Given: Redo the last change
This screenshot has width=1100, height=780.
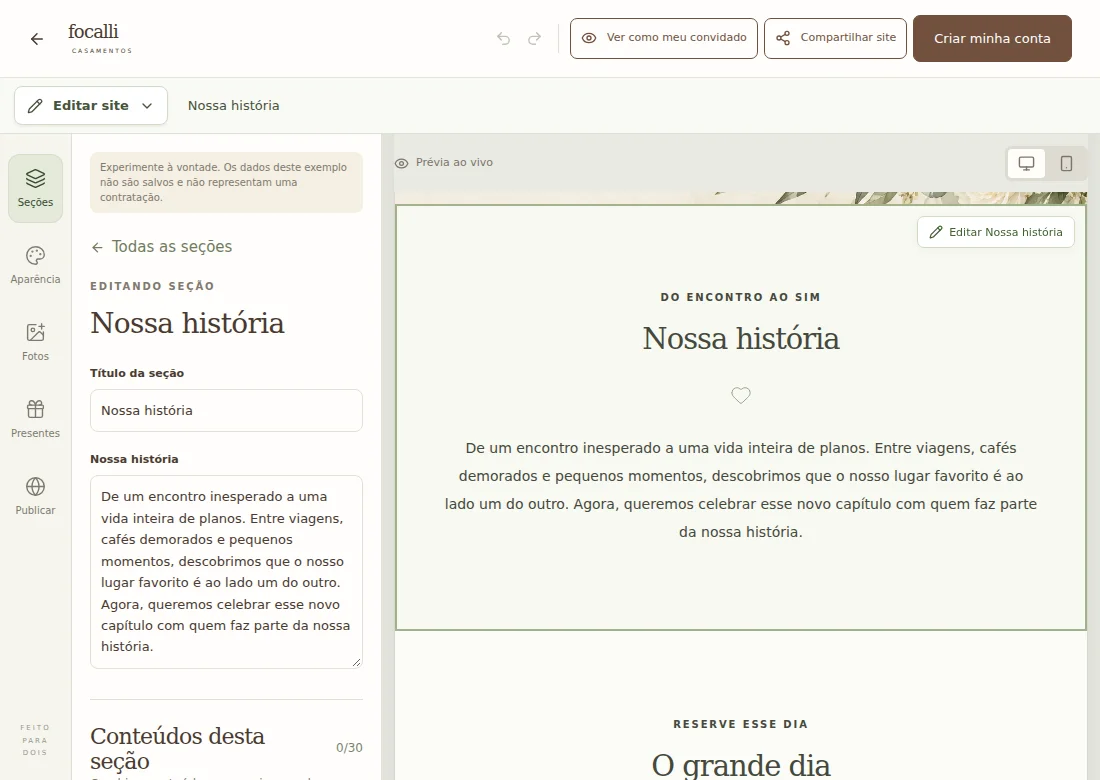Looking at the screenshot, I should (535, 39).
